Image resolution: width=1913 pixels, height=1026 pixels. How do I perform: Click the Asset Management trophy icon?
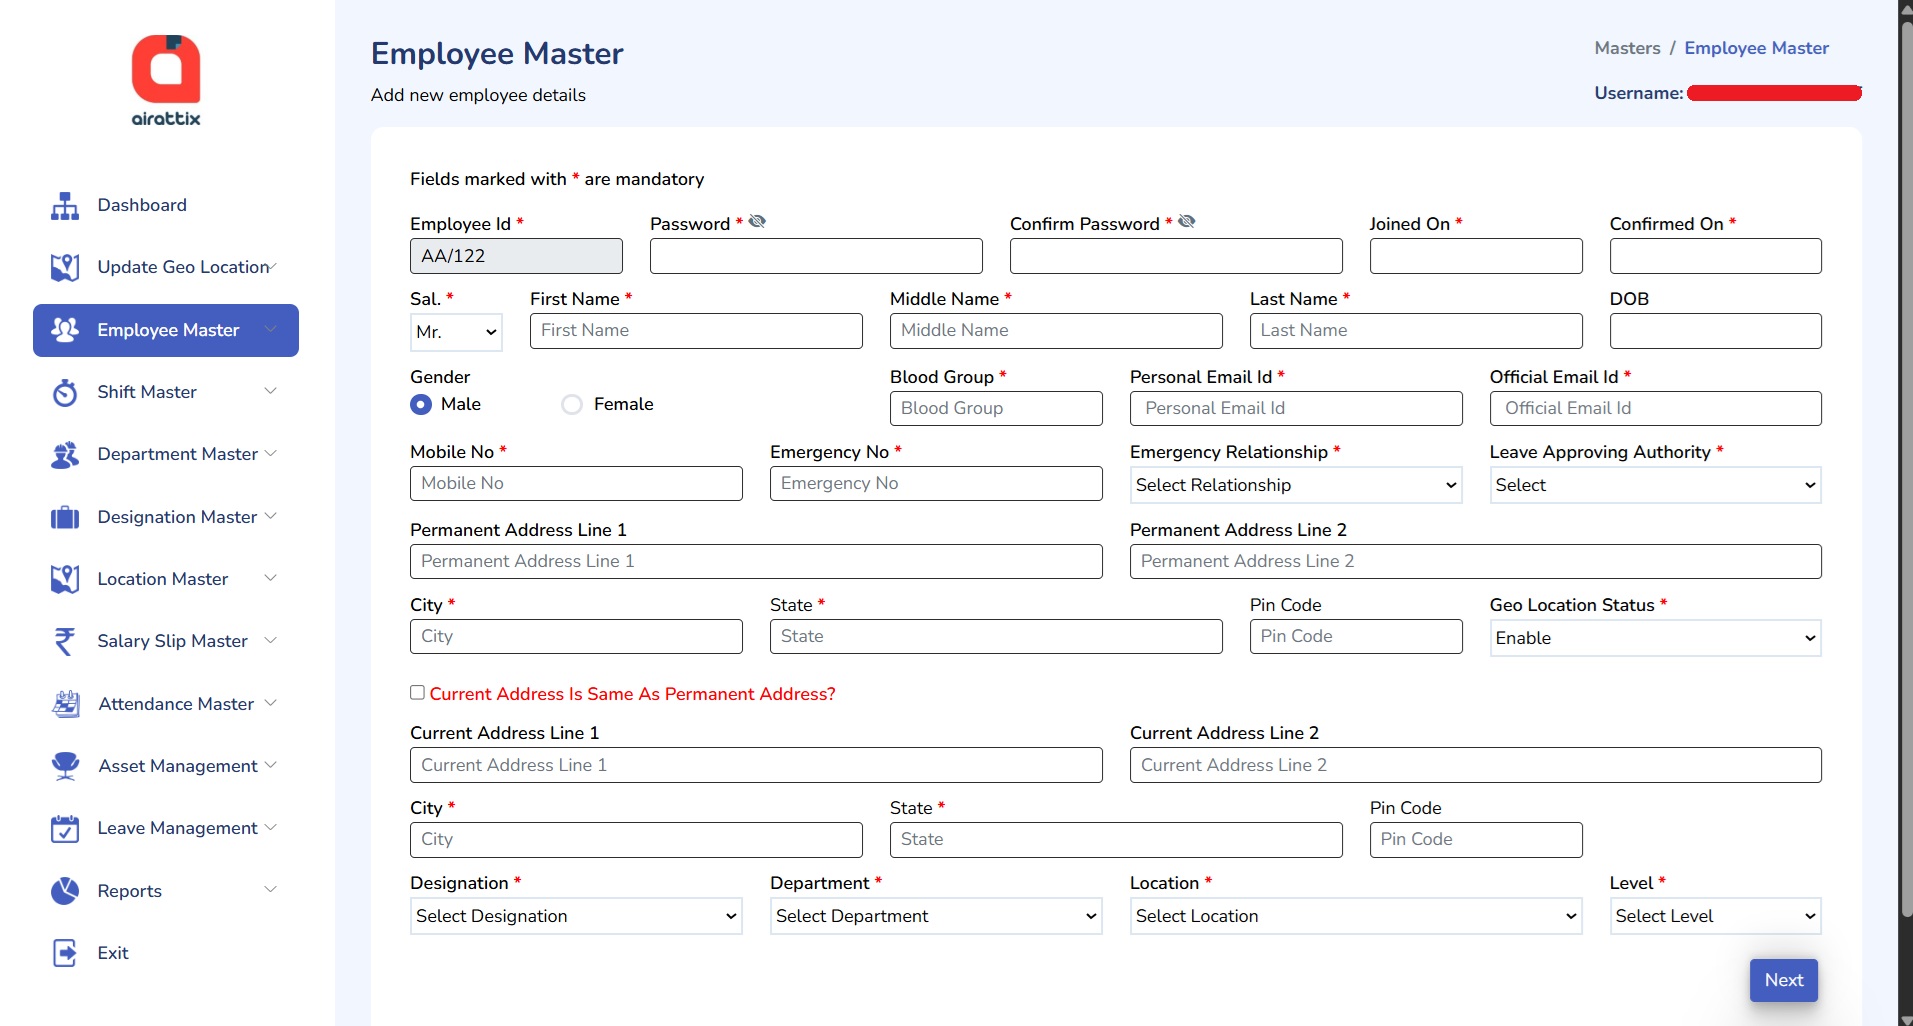[65, 767]
